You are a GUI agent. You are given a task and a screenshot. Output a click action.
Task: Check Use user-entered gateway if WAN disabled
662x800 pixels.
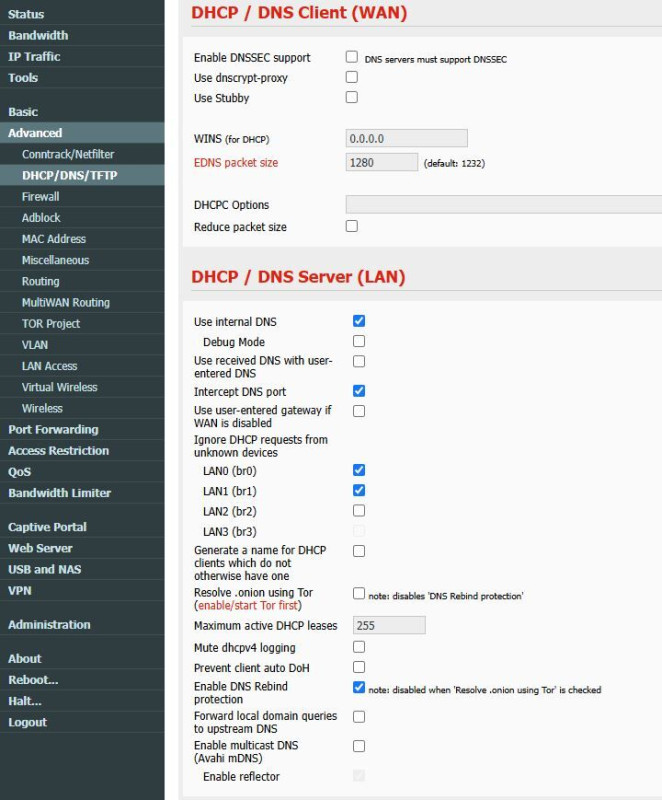point(359,411)
